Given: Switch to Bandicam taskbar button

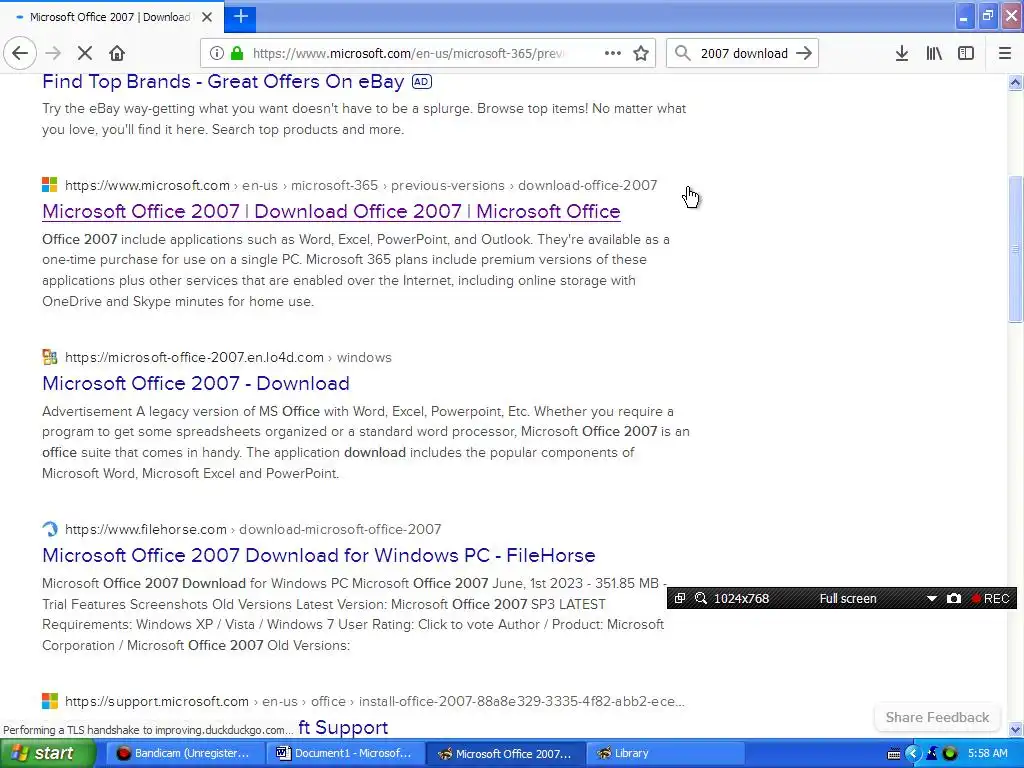Looking at the screenshot, I should point(184,753).
